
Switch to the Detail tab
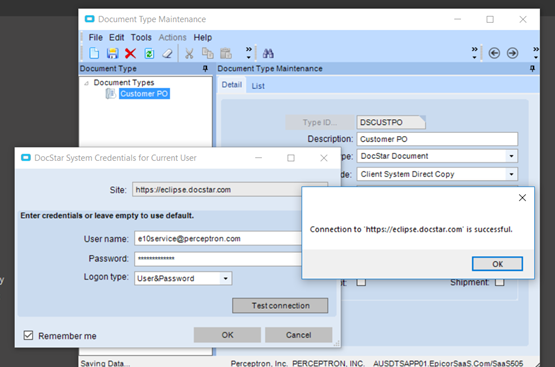(231, 85)
